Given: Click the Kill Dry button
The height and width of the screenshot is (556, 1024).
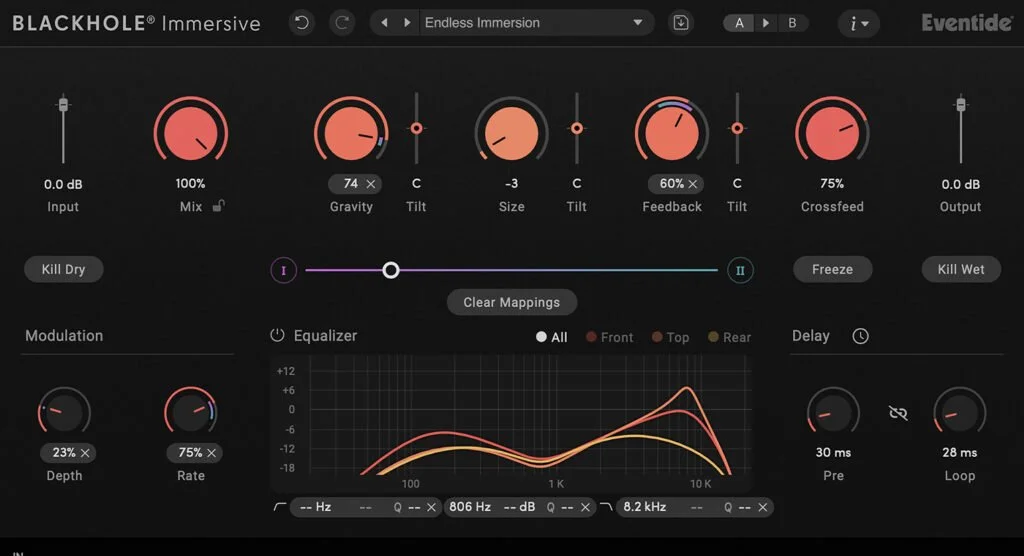Looking at the screenshot, I should click(x=63, y=269).
